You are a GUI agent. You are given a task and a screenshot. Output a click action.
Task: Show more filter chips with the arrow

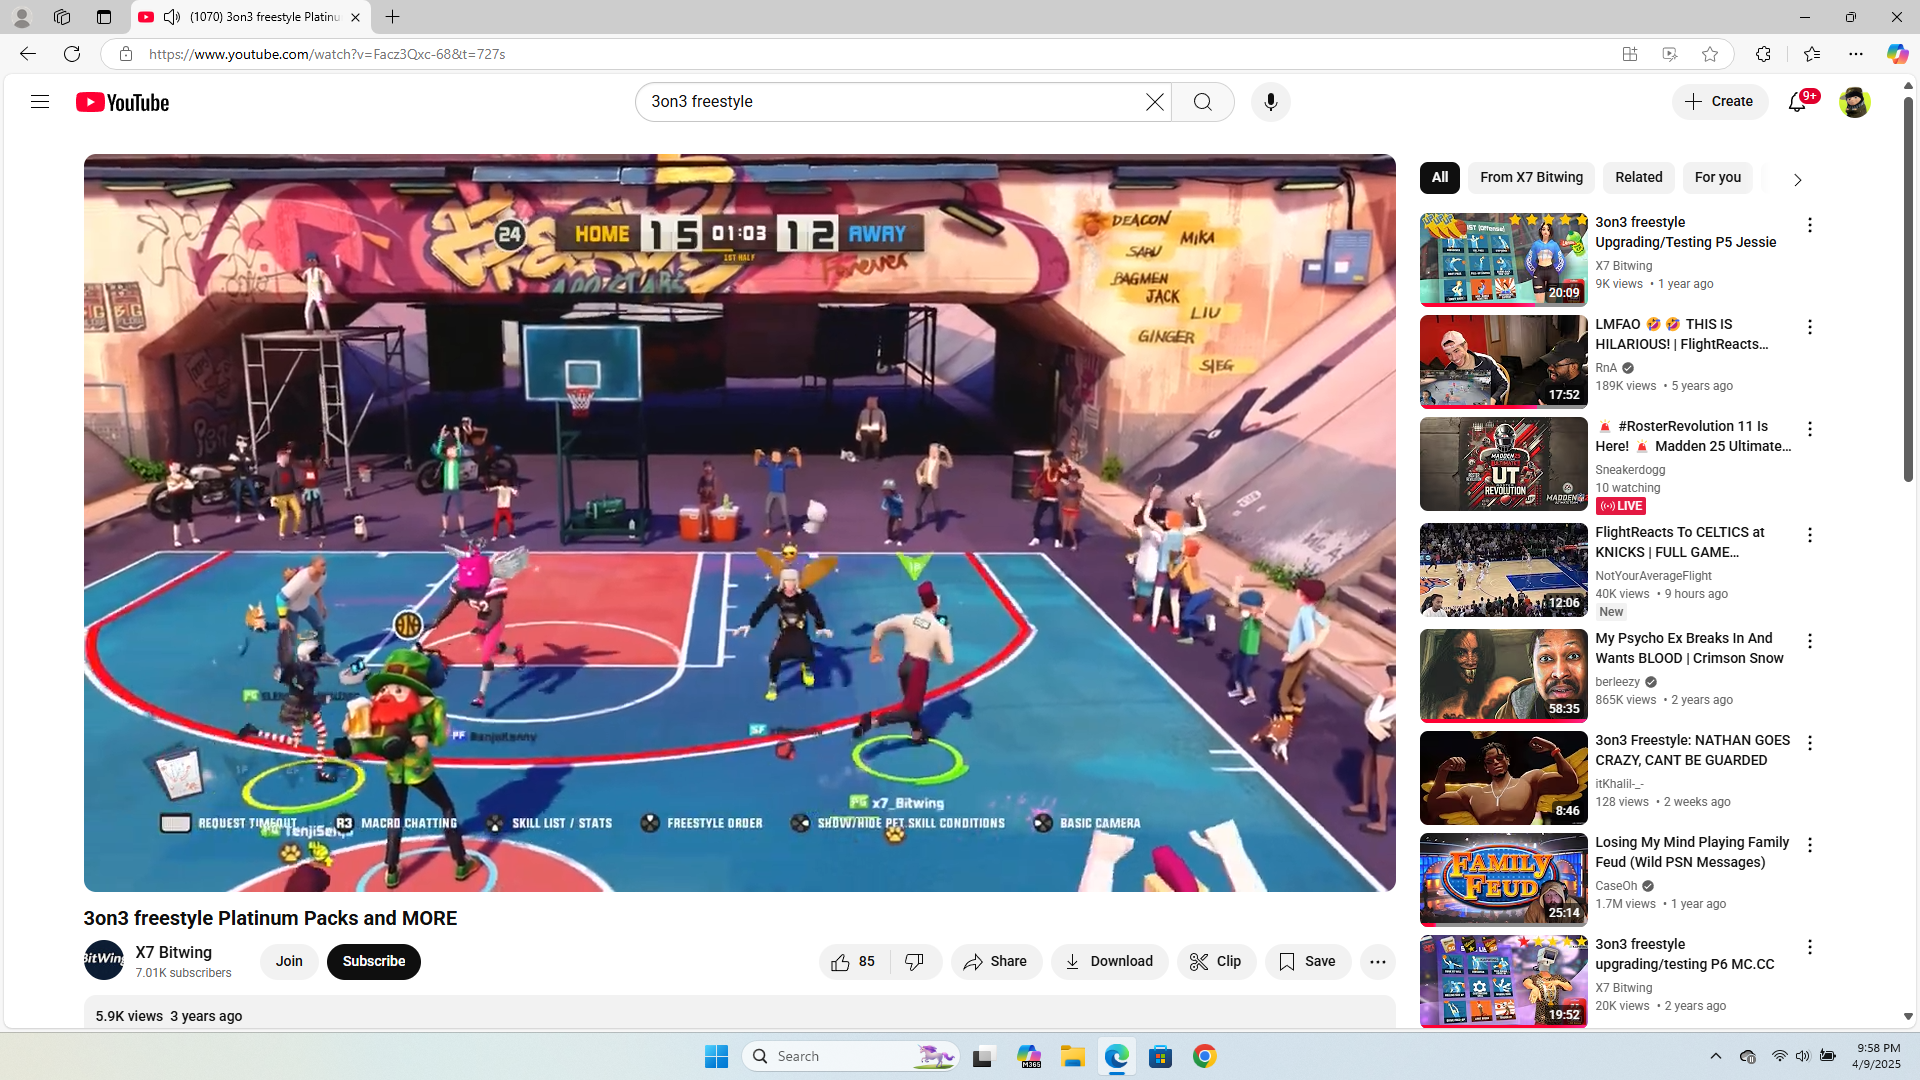click(x=1797, y=180)
